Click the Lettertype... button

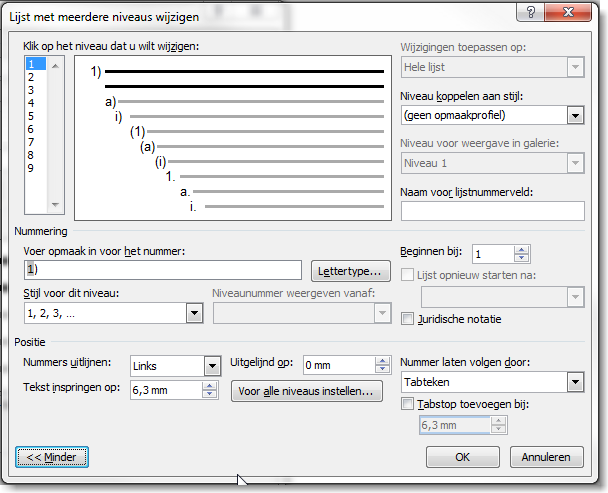351,271
